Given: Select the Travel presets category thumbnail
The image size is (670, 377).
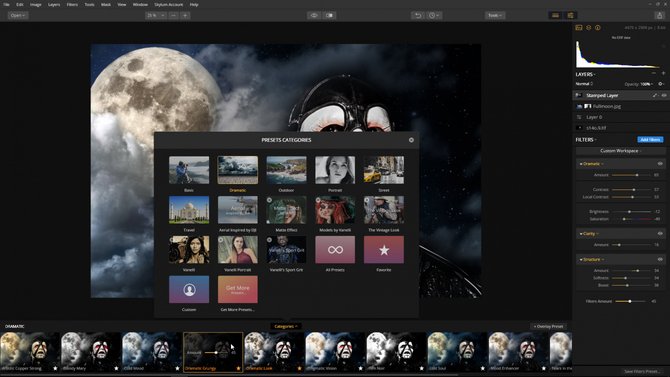Looking at the screenshot, I should tap(189, 210).
